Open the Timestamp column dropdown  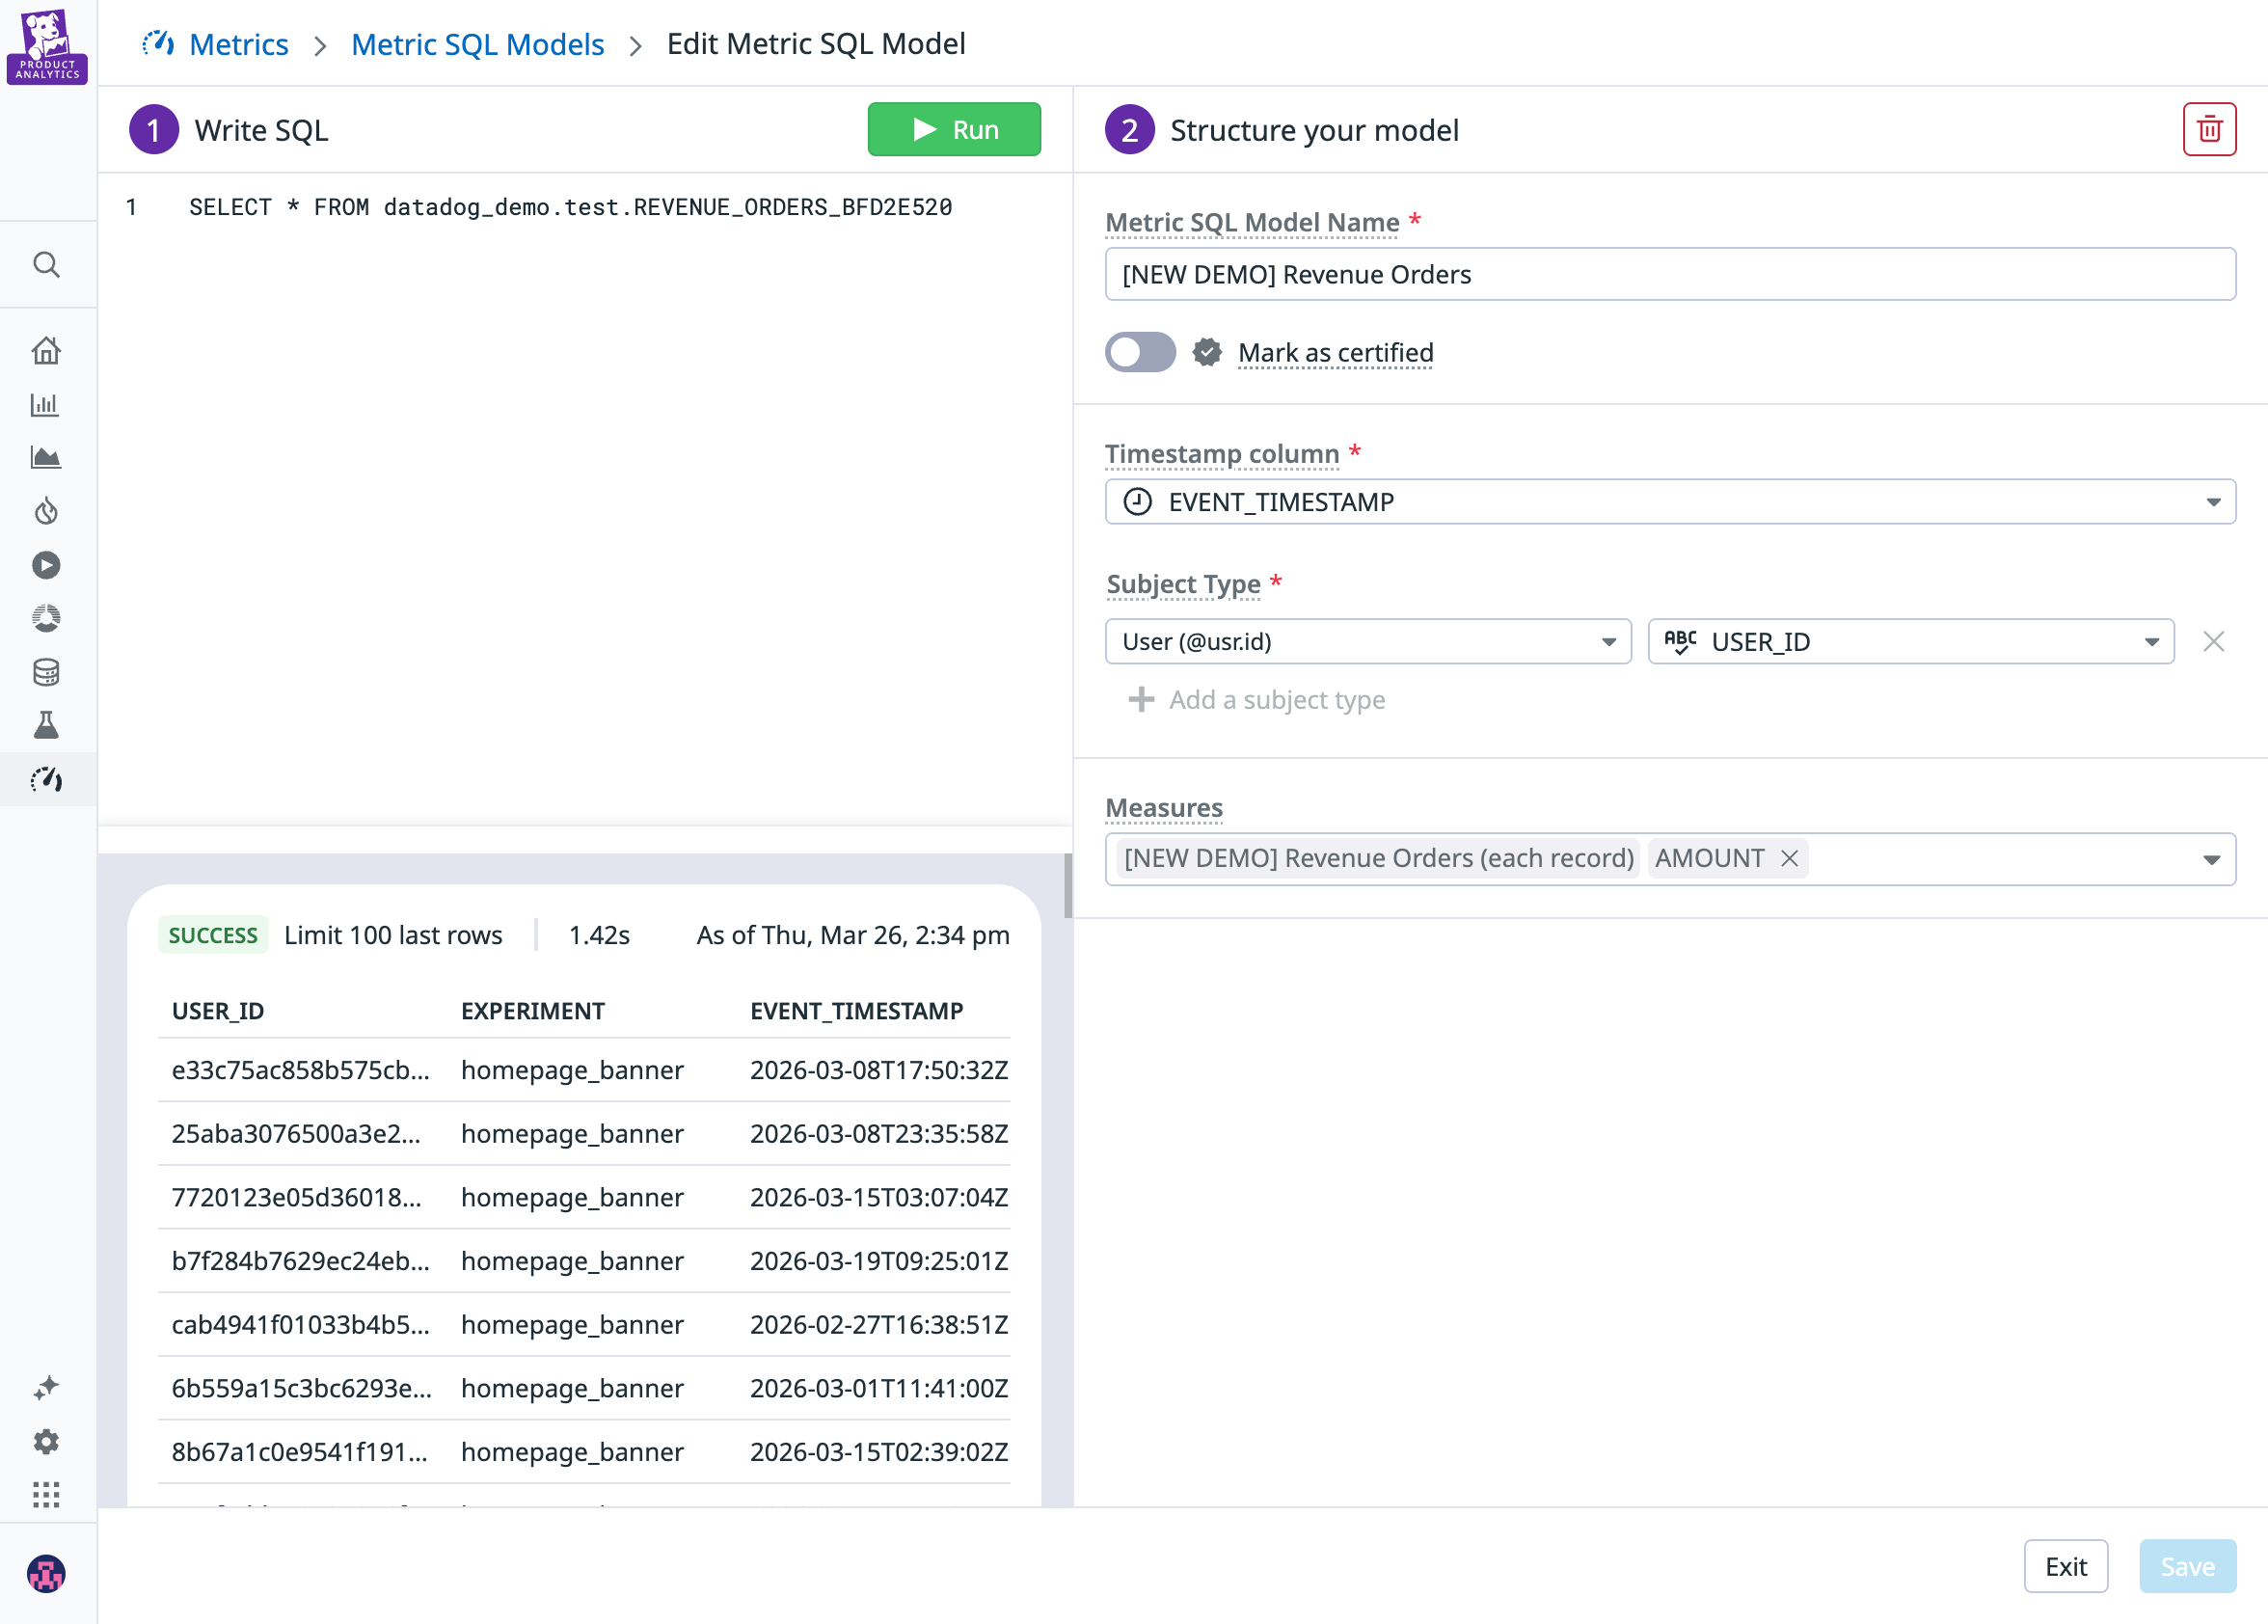pos(2214,501)
